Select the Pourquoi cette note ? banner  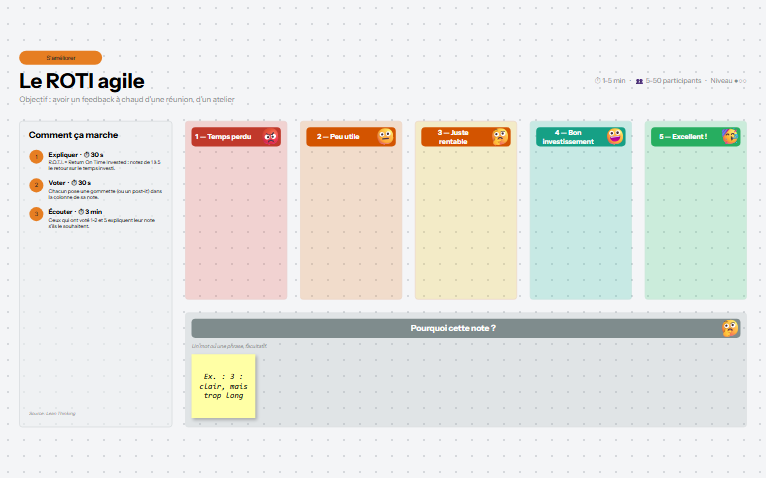[466, 328]
